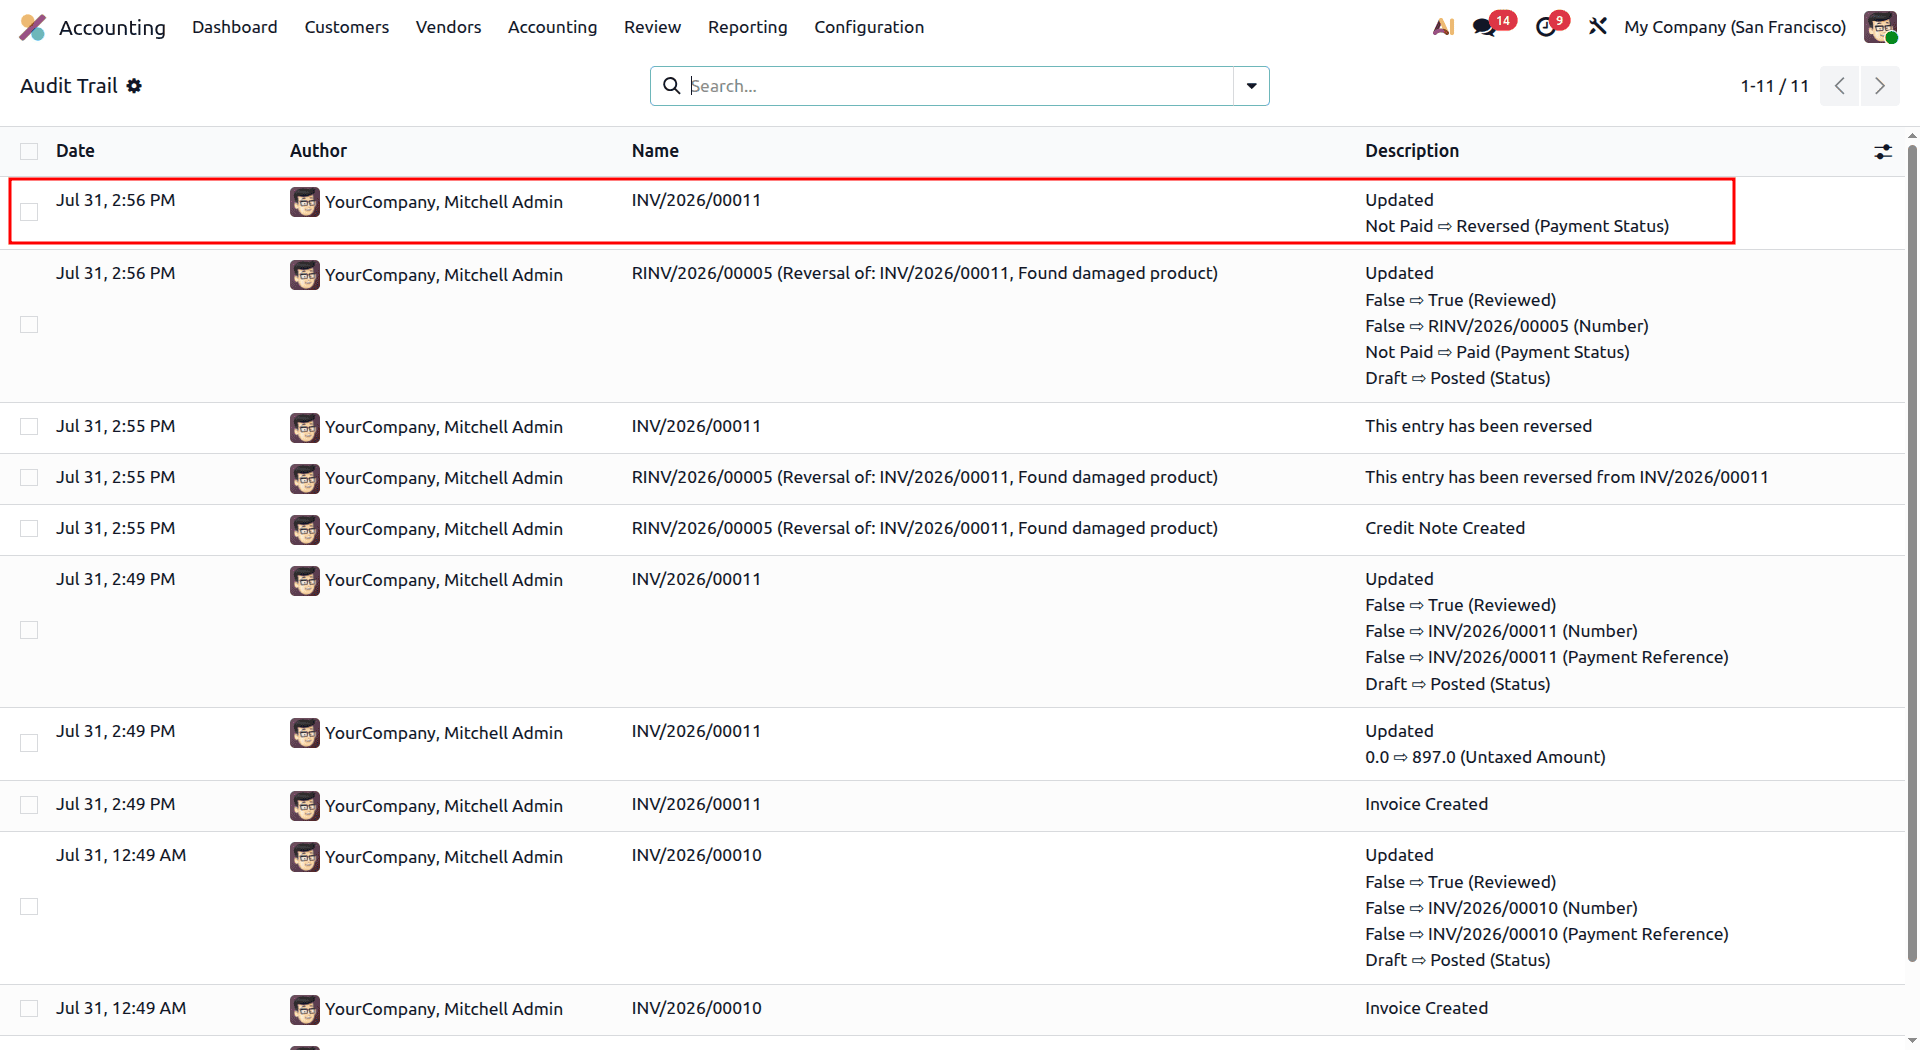Go to next page arrow

[1880, 86]
